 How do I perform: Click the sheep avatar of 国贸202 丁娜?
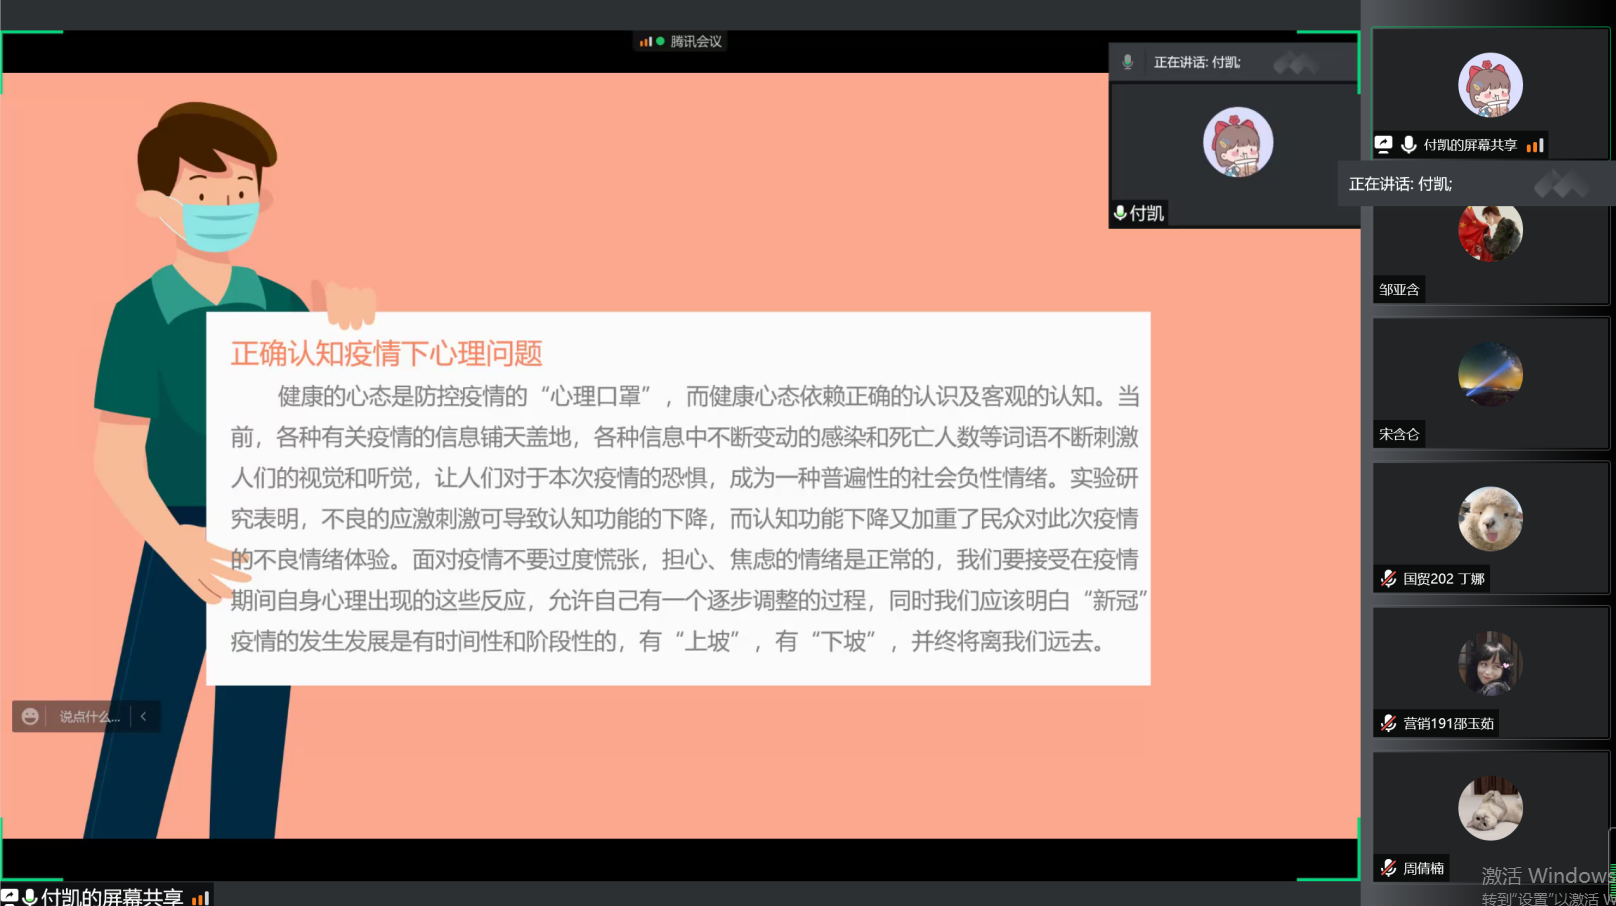pyautogui.click(x=1490, y=519)
